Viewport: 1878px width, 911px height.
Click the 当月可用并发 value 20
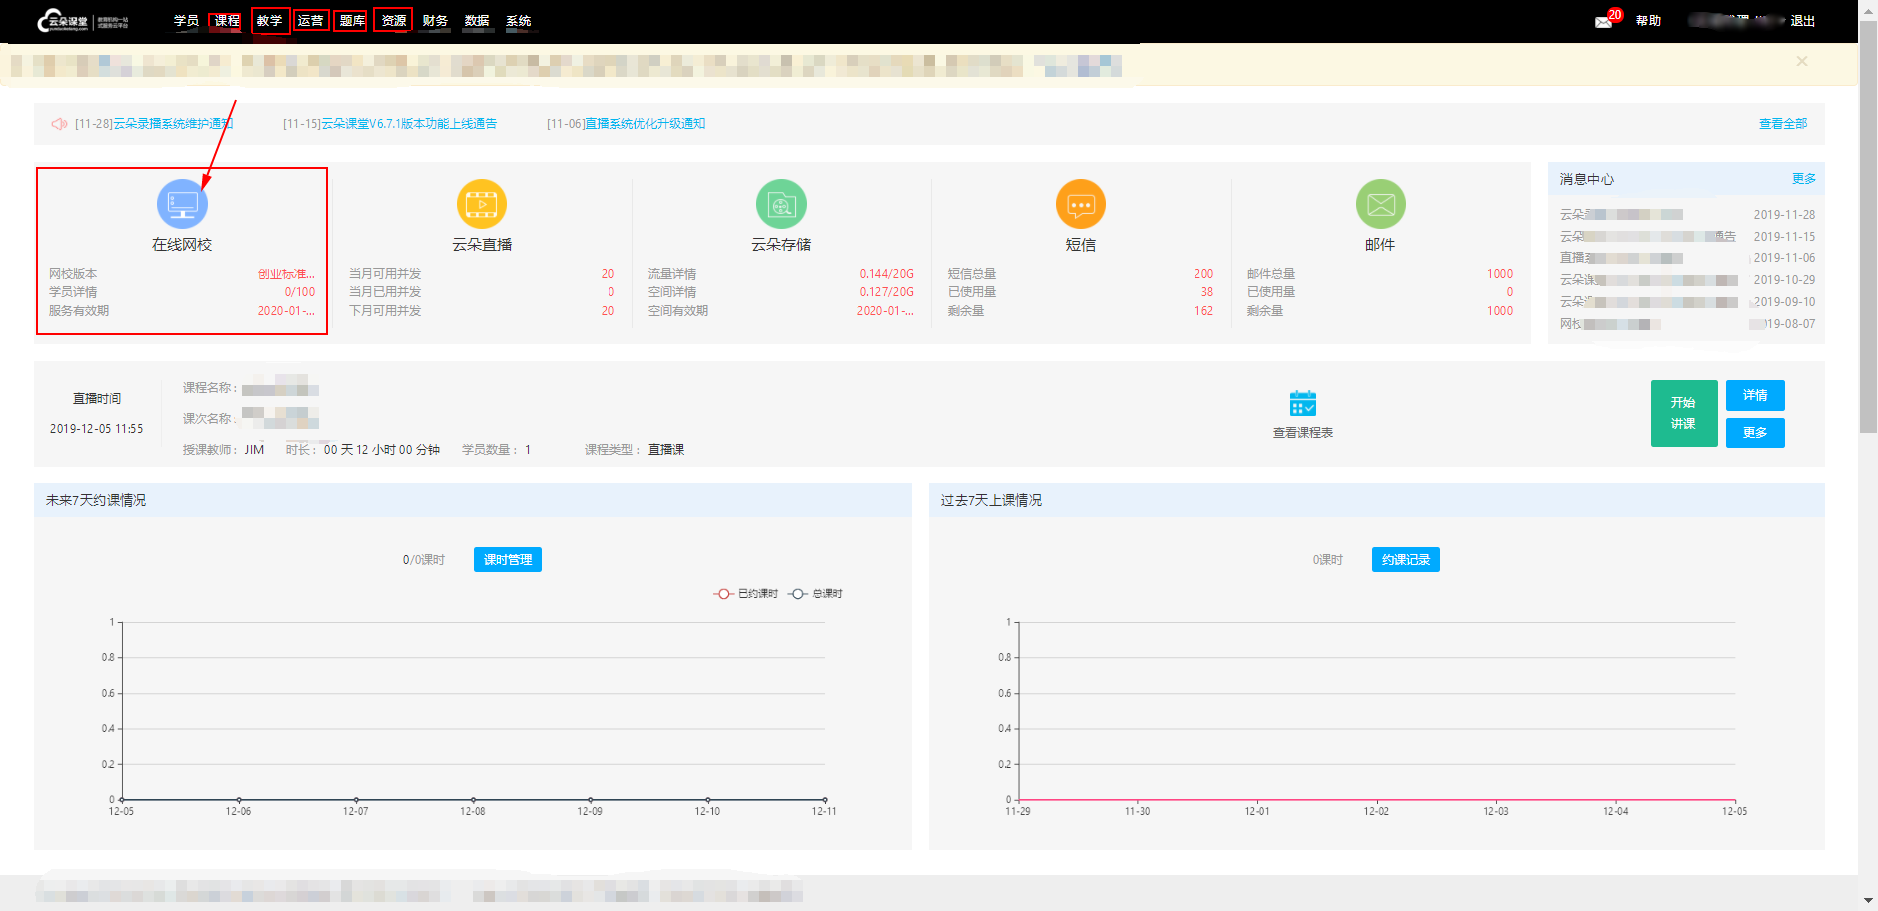point(608,274)
